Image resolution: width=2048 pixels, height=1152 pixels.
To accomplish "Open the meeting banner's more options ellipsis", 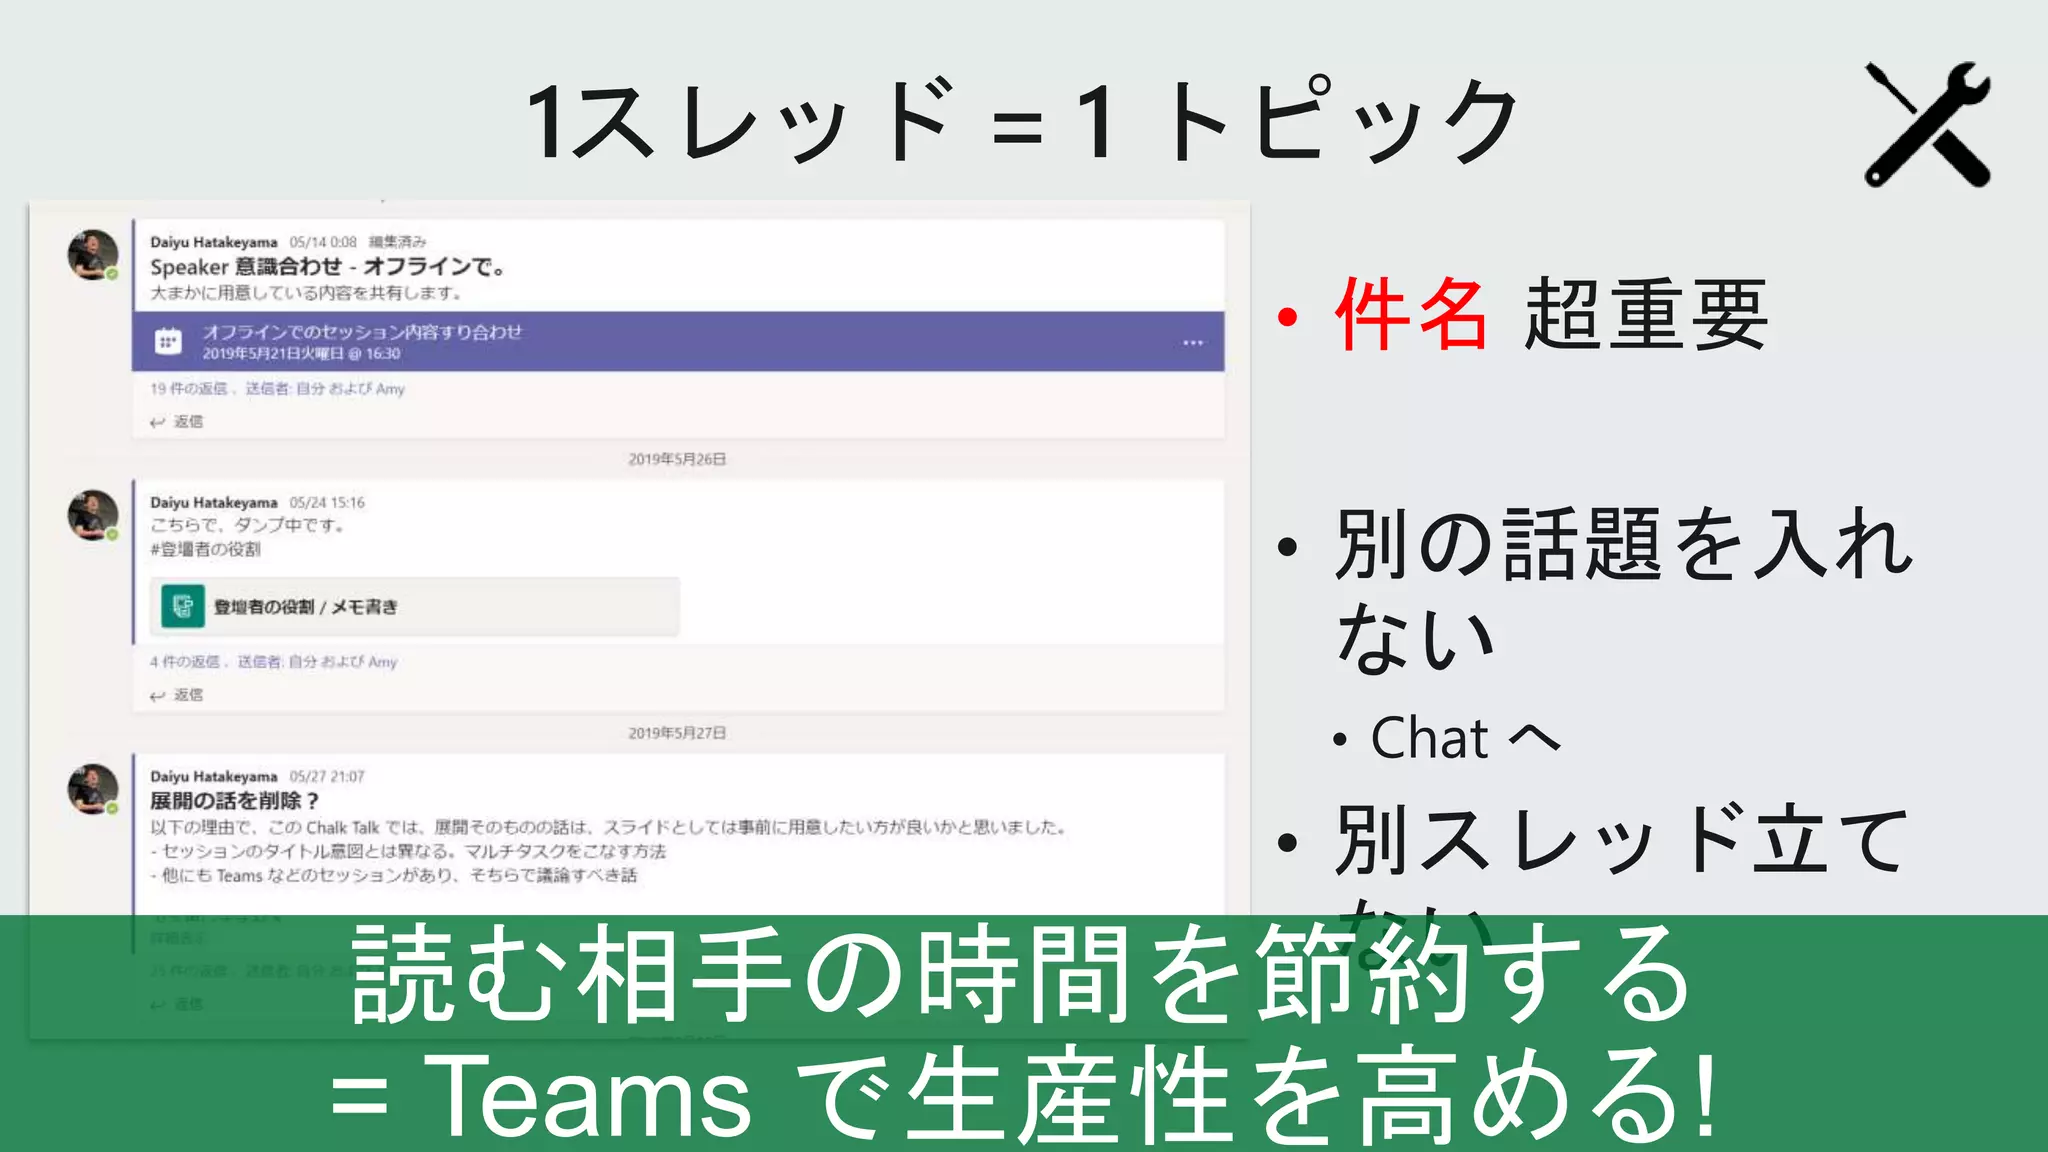I will 1192,343.
